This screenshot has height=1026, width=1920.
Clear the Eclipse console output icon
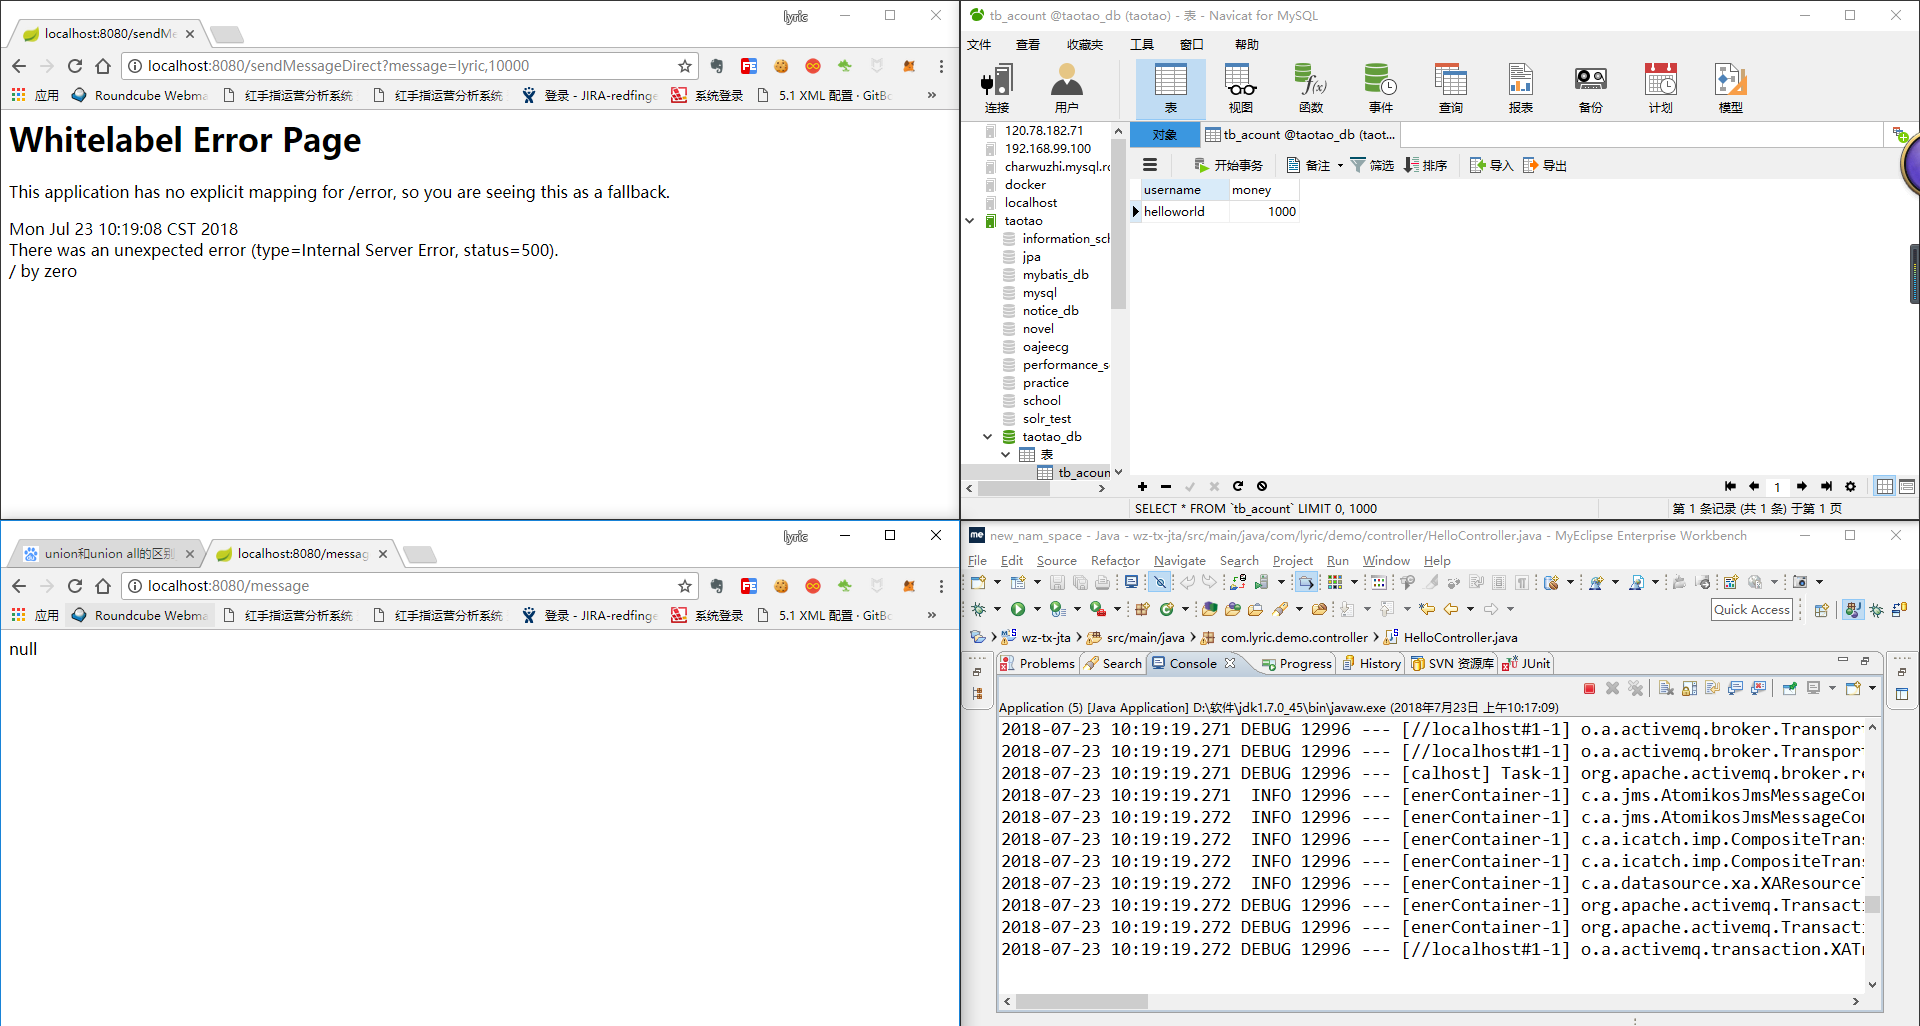click(x=1666, y=688)
